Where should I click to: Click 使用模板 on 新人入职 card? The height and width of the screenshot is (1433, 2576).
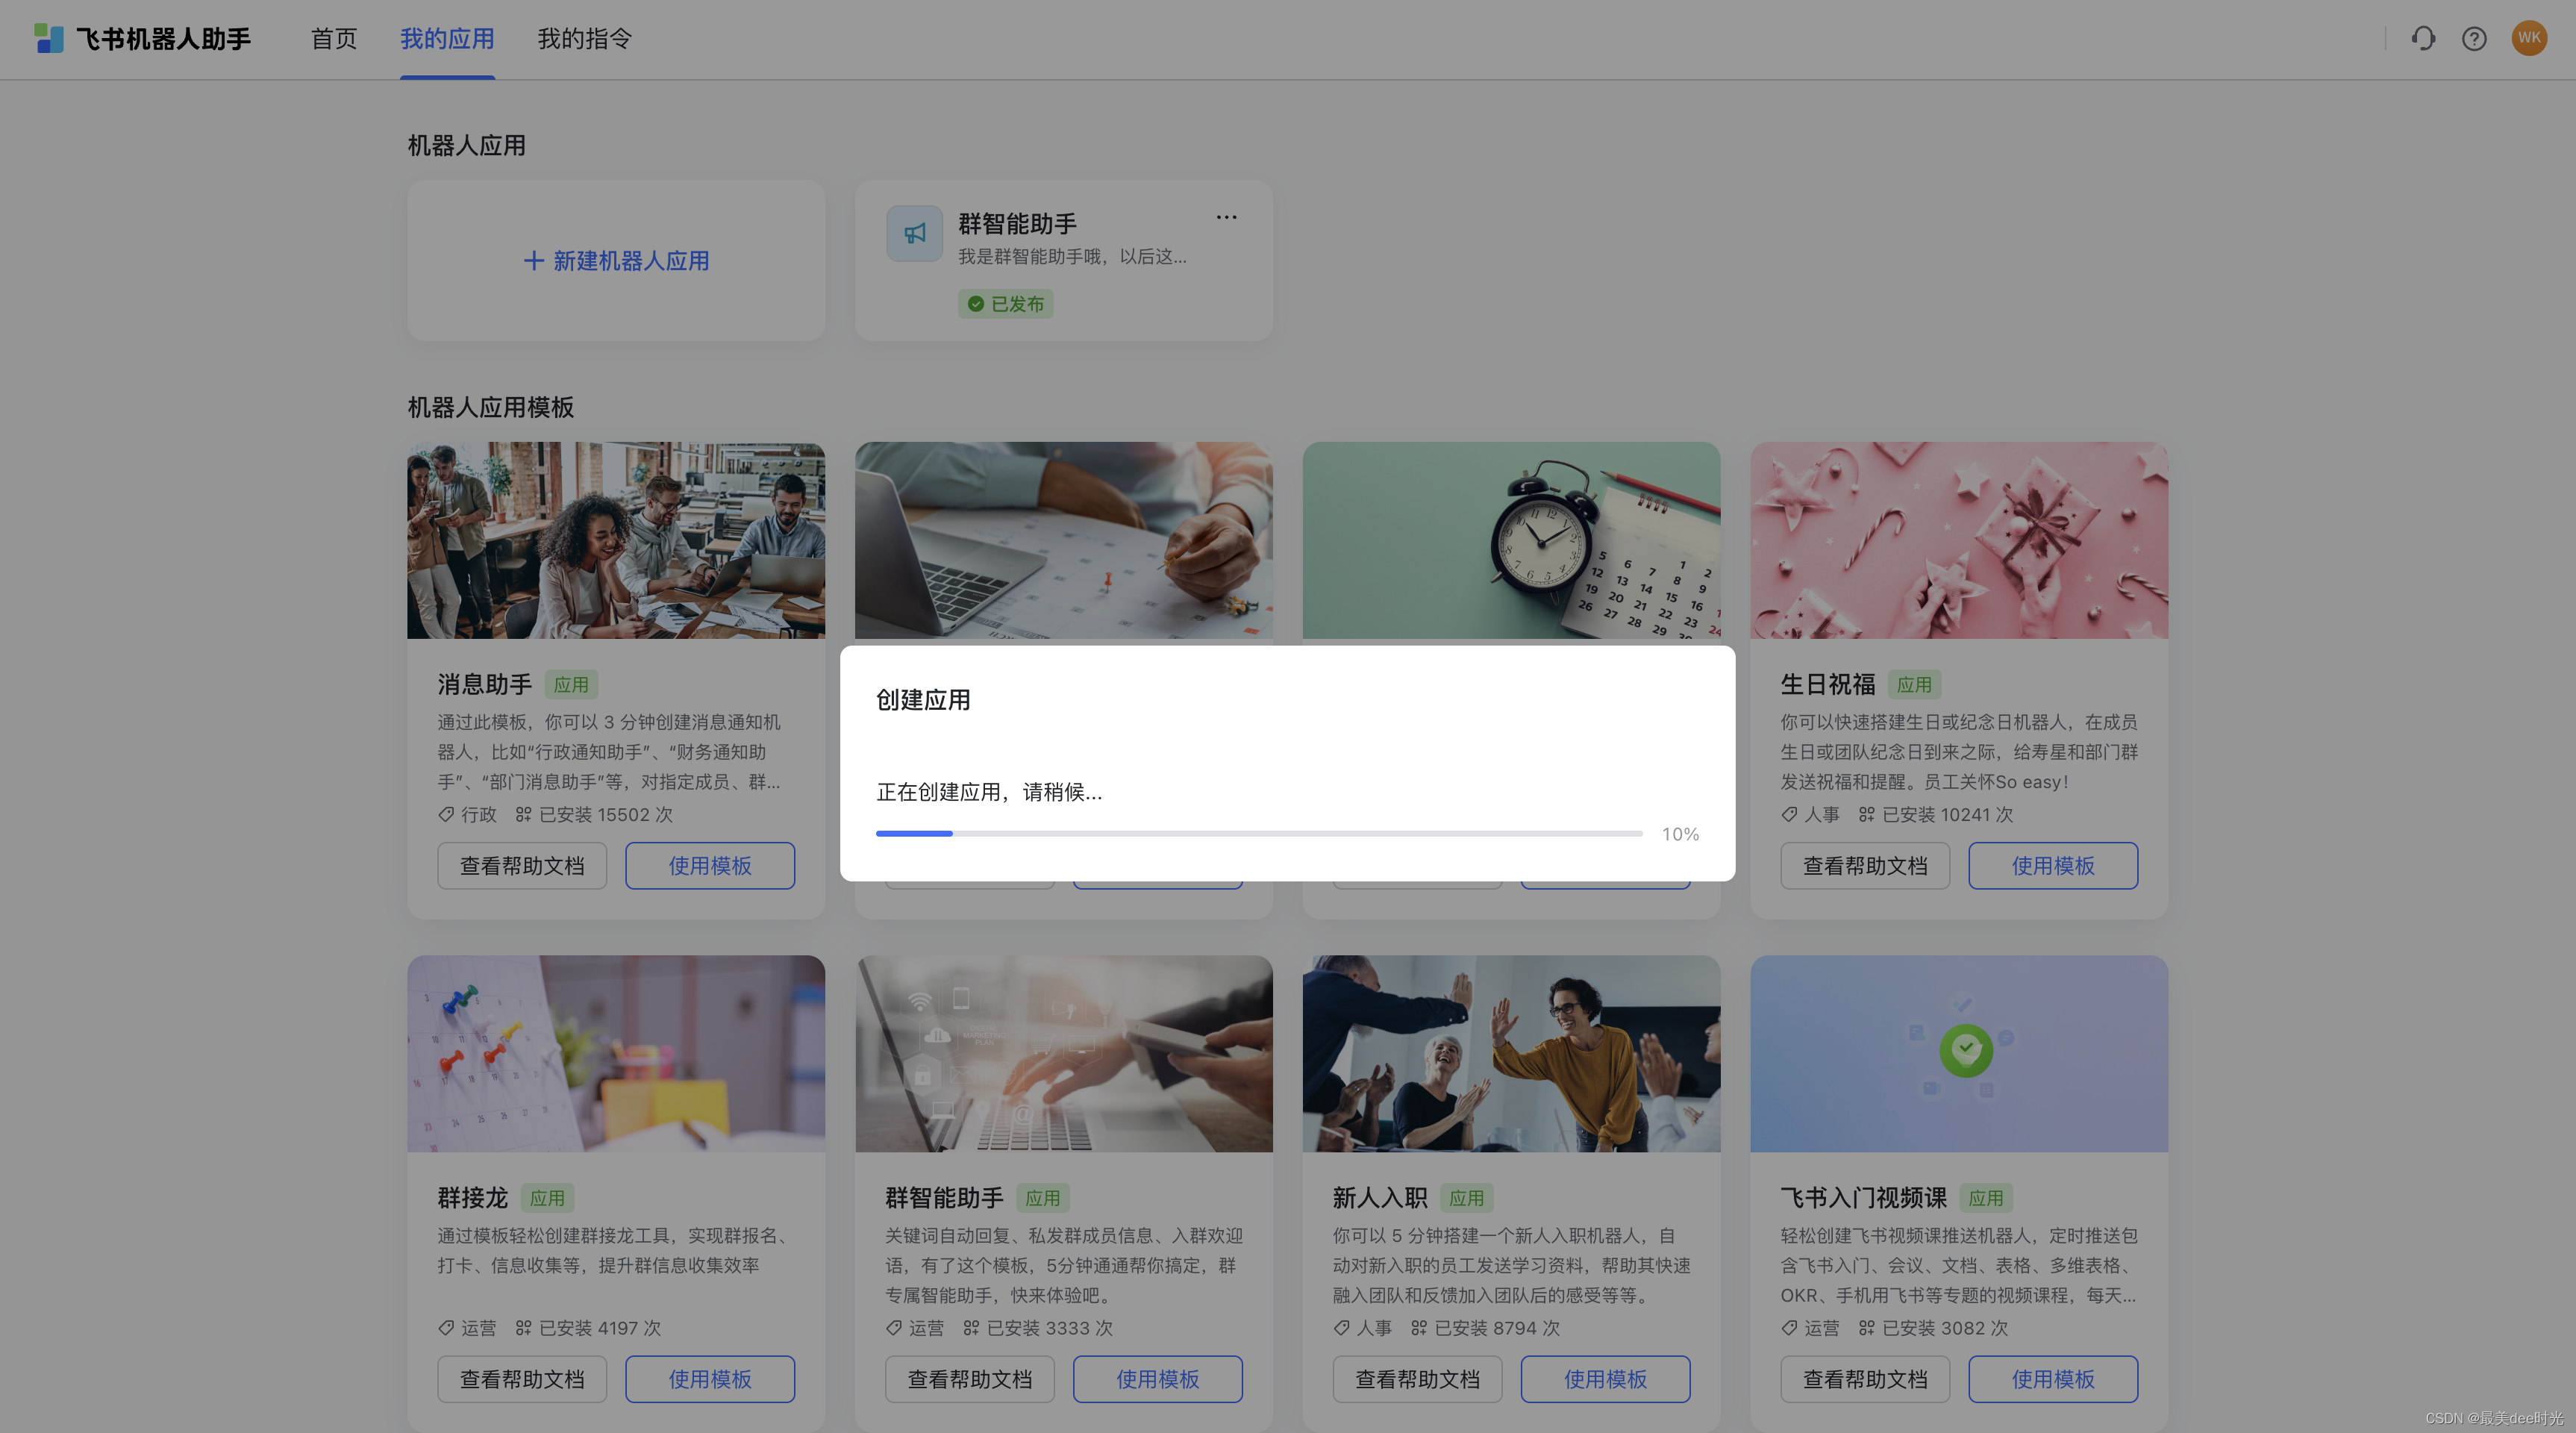(1605, 1378)
